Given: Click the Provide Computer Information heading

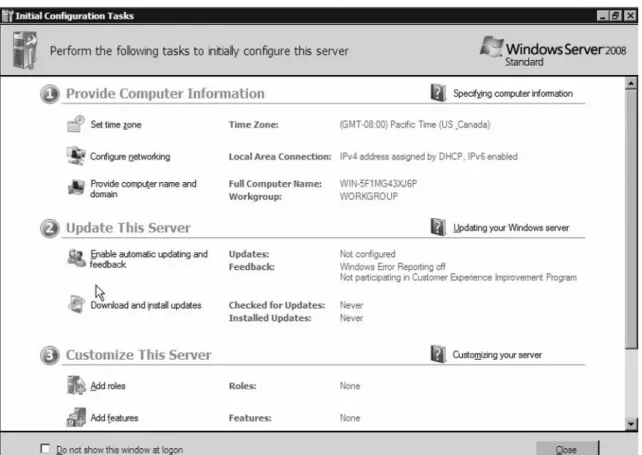Looking at the screenshot, I should tap(165, 93).
